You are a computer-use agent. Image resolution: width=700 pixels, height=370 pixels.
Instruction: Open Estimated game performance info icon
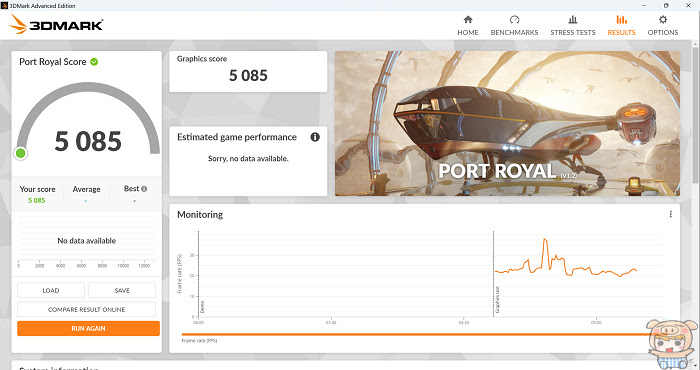click(315, 137)
